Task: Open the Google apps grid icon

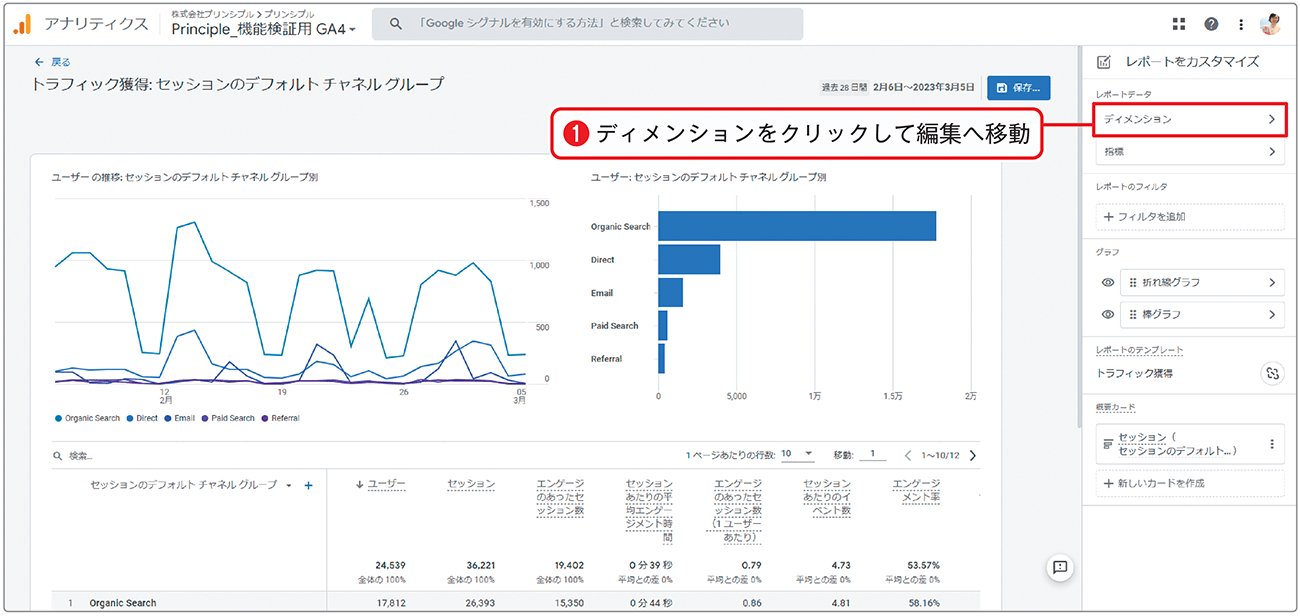Action: tap(1179, 24)
